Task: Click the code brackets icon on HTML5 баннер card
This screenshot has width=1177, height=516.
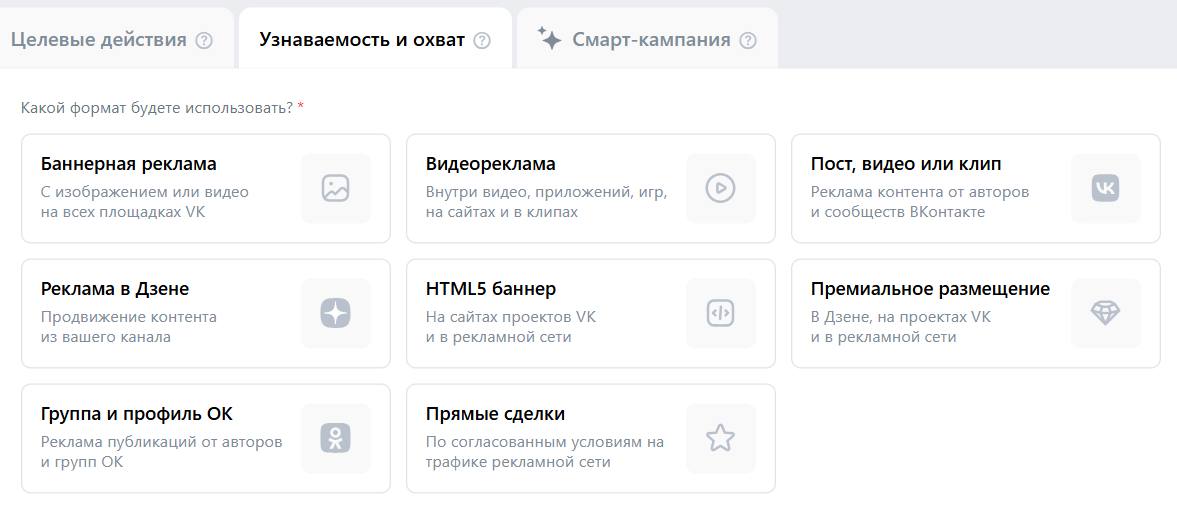Action: (x=721, y=313)
